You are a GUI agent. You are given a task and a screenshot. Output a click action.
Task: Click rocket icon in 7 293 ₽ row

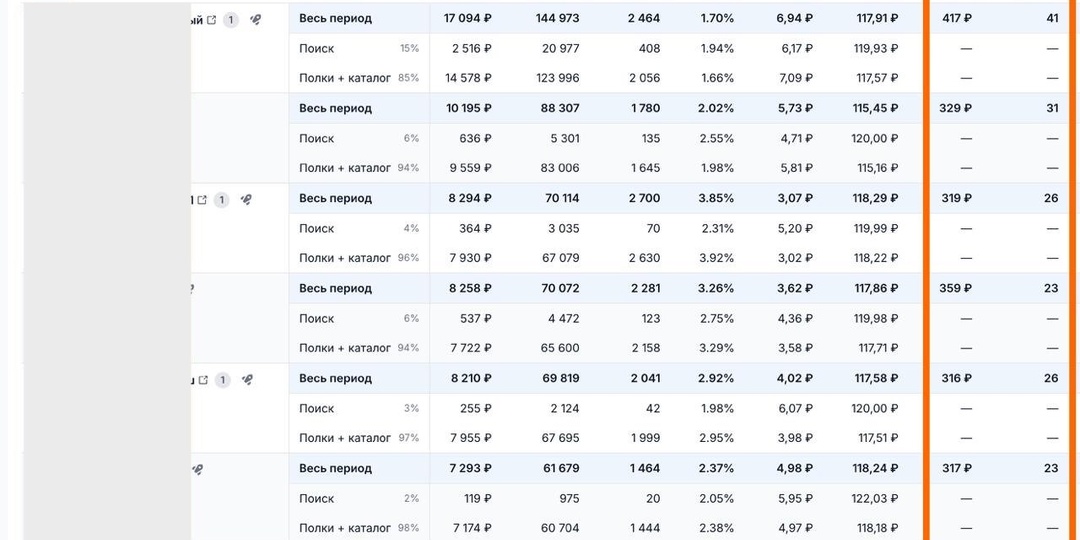point(197,470)
